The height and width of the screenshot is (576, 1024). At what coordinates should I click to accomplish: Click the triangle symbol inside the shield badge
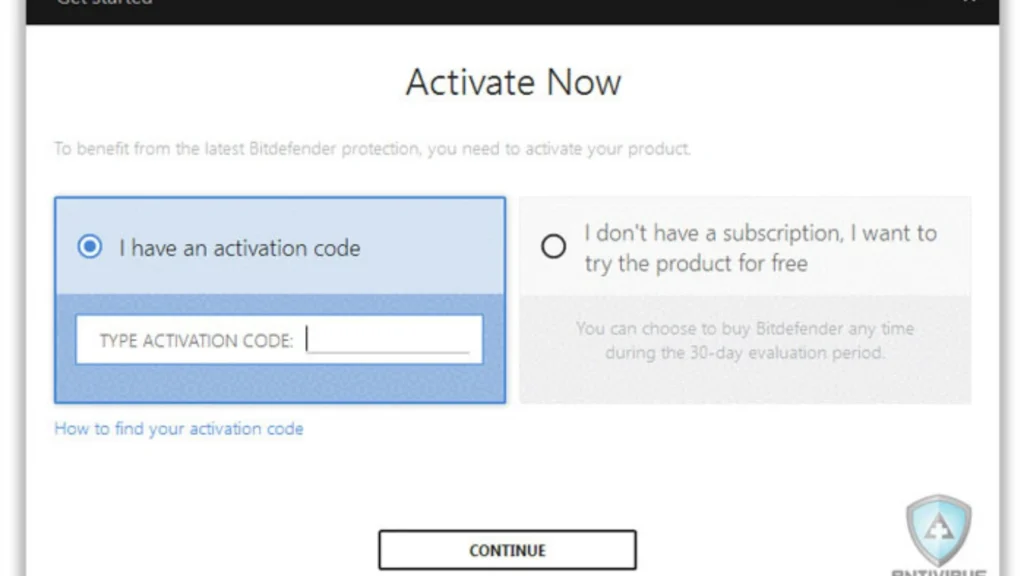click(x=938, y=527)
